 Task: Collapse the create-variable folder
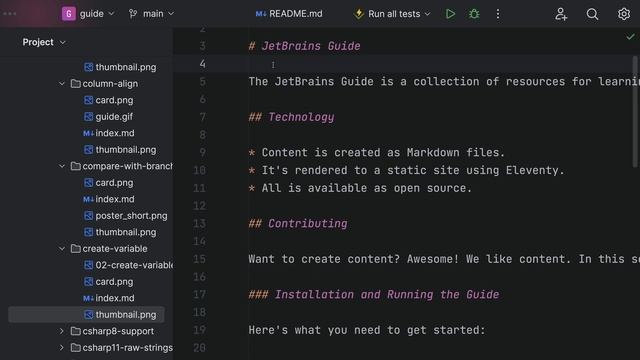coord(62,249)
